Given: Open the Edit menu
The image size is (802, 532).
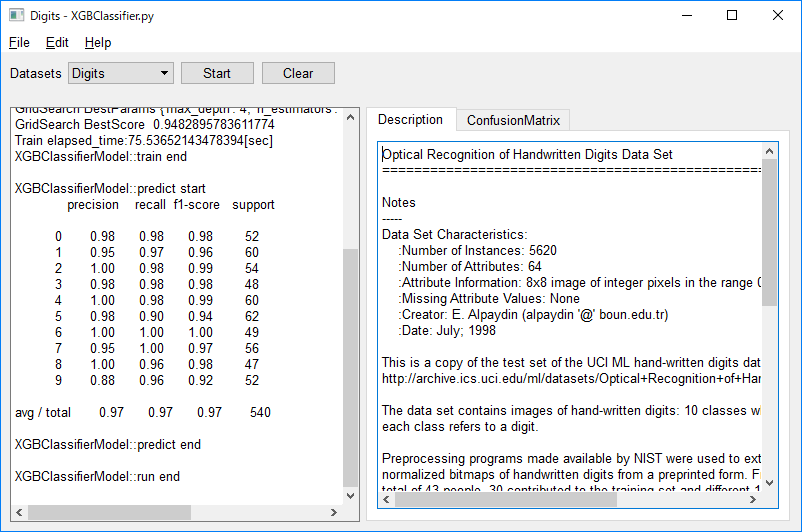Looking at the screenshot, I should 57,42.
